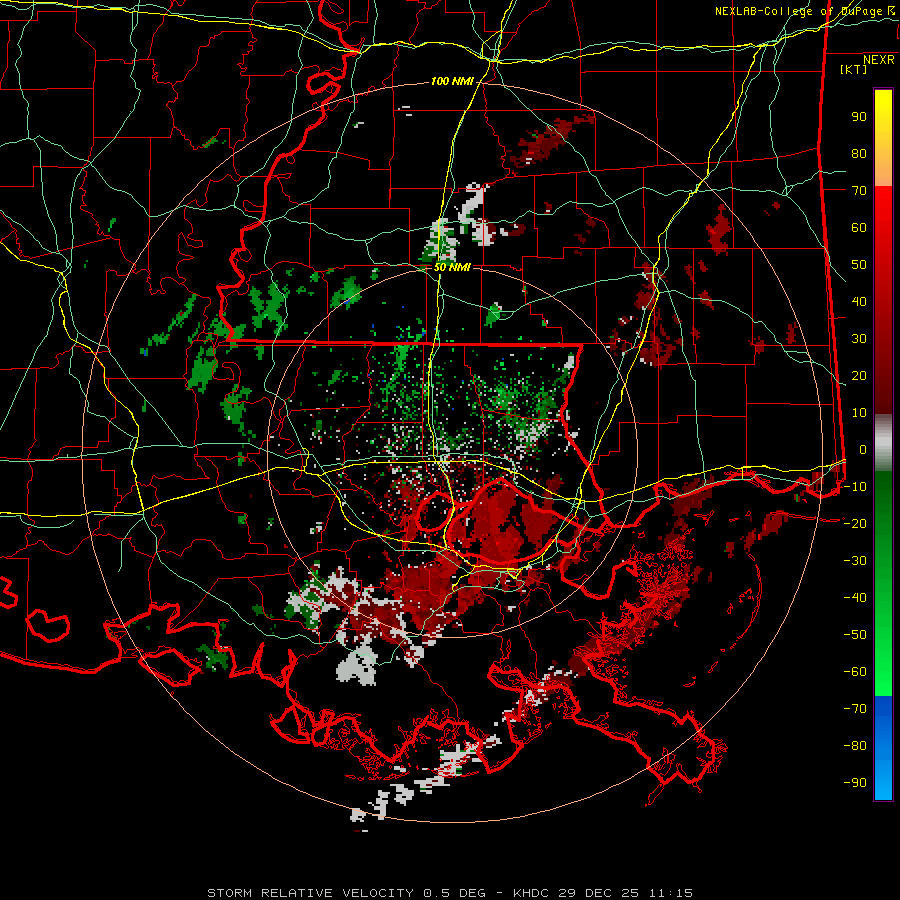Click the positive 30 knot scale value
Image resolution: width=900 pixels, height=900 pixels.
click(x=859, y=339)
